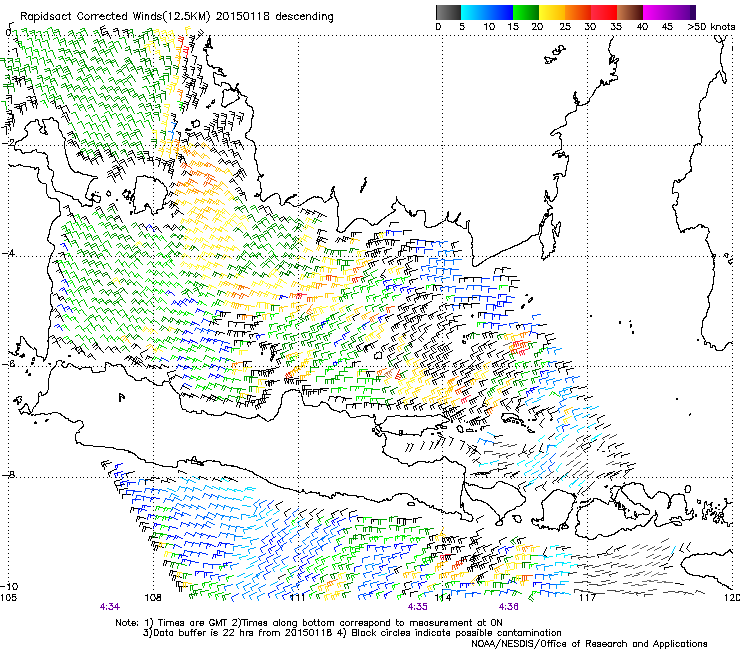Click the '20150118 descending' text in title

click(275, 17)
